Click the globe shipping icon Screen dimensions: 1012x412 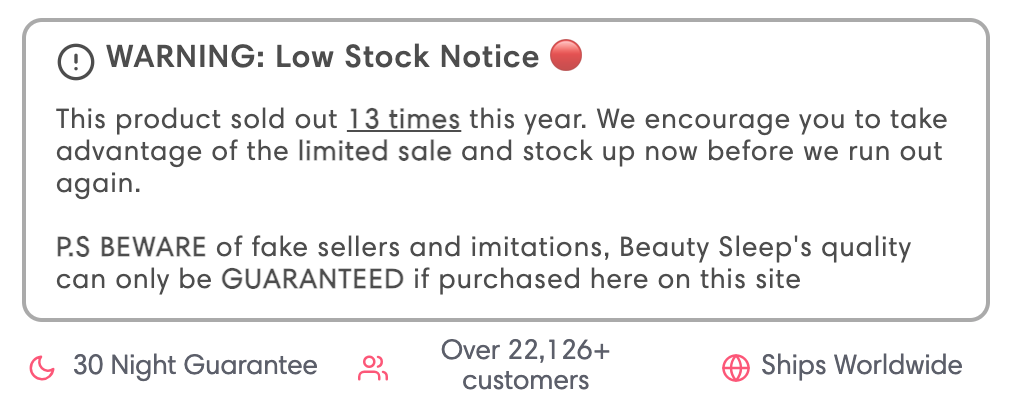tap(735, 368)
